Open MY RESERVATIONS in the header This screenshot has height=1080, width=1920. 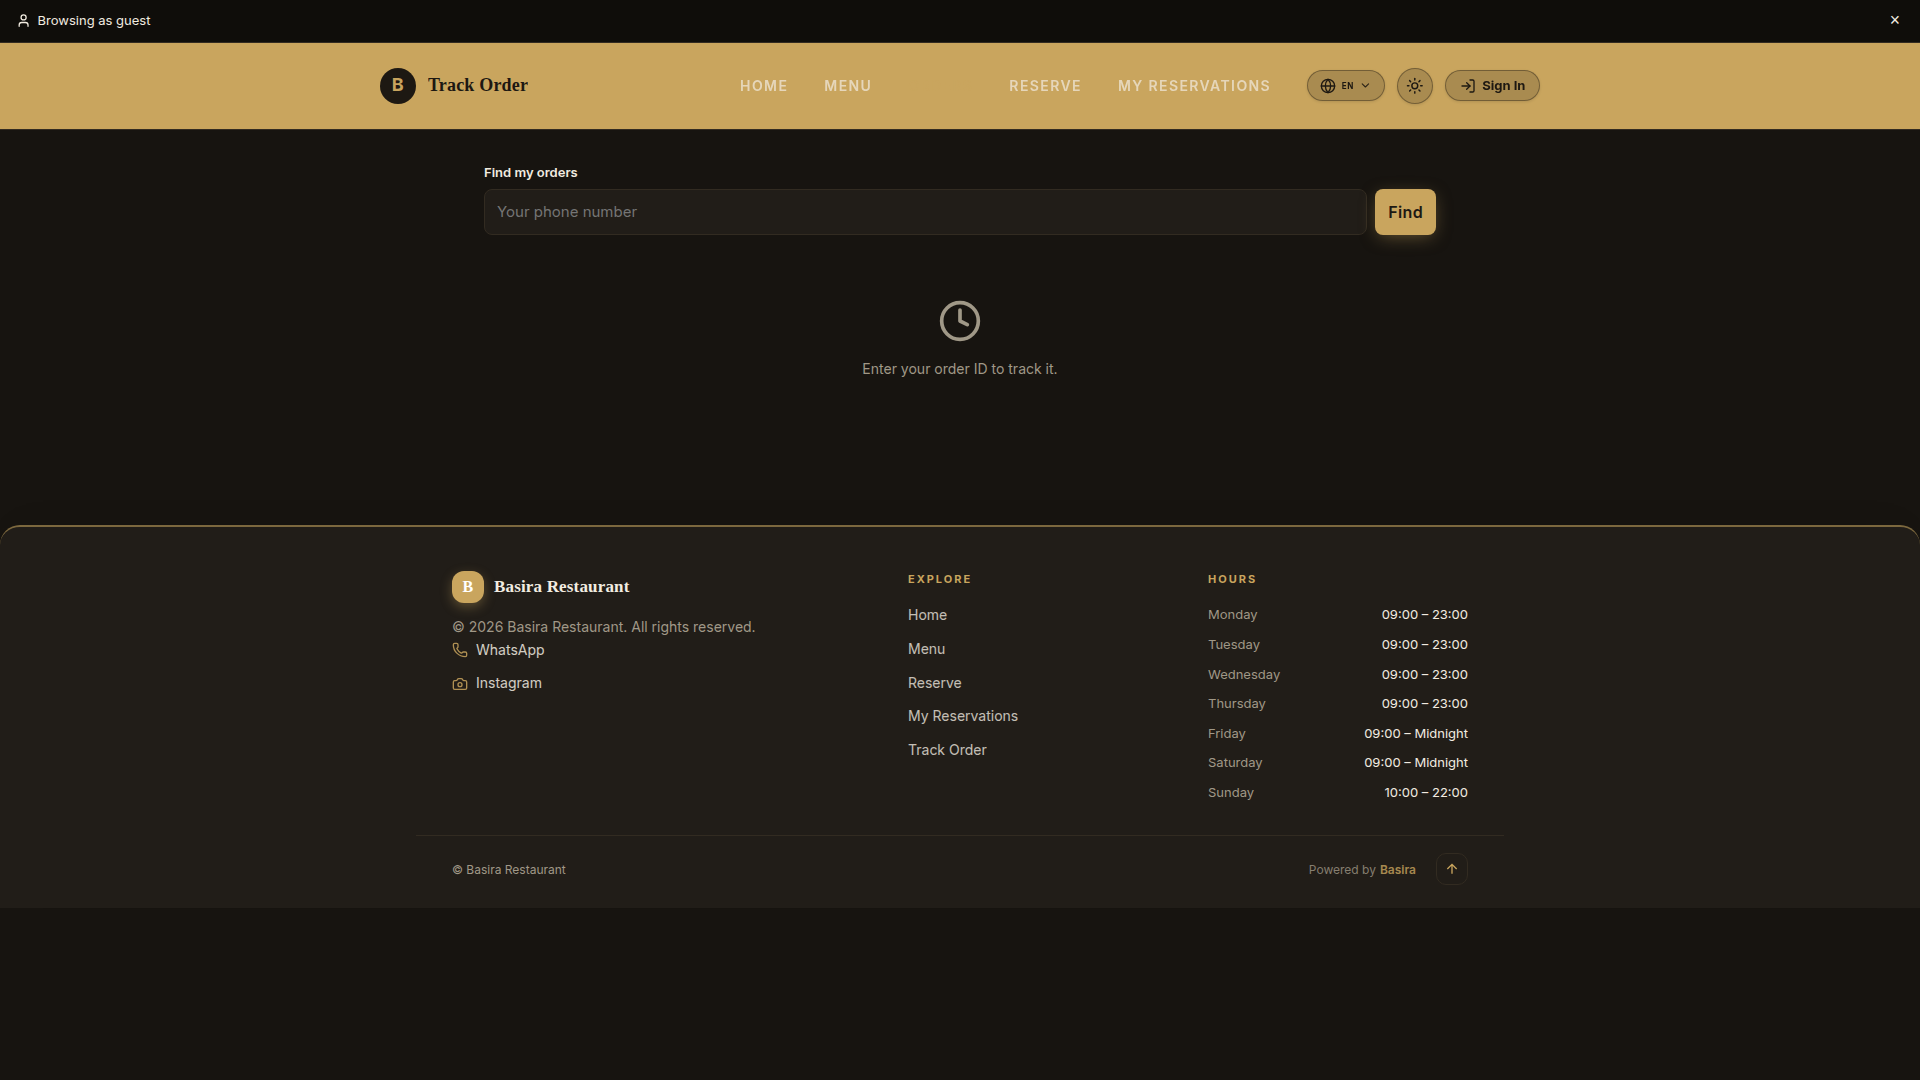coord(1193,86)
